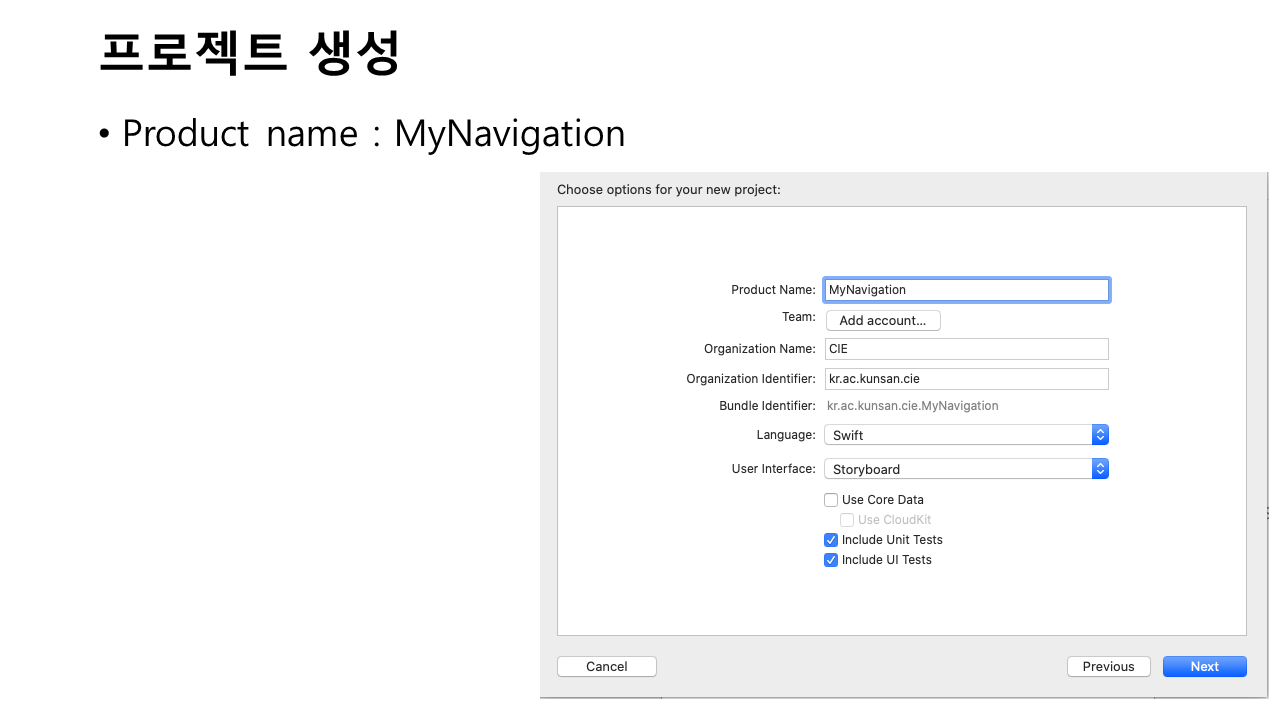Proceed by clicking the Next button

(1204, 667)
